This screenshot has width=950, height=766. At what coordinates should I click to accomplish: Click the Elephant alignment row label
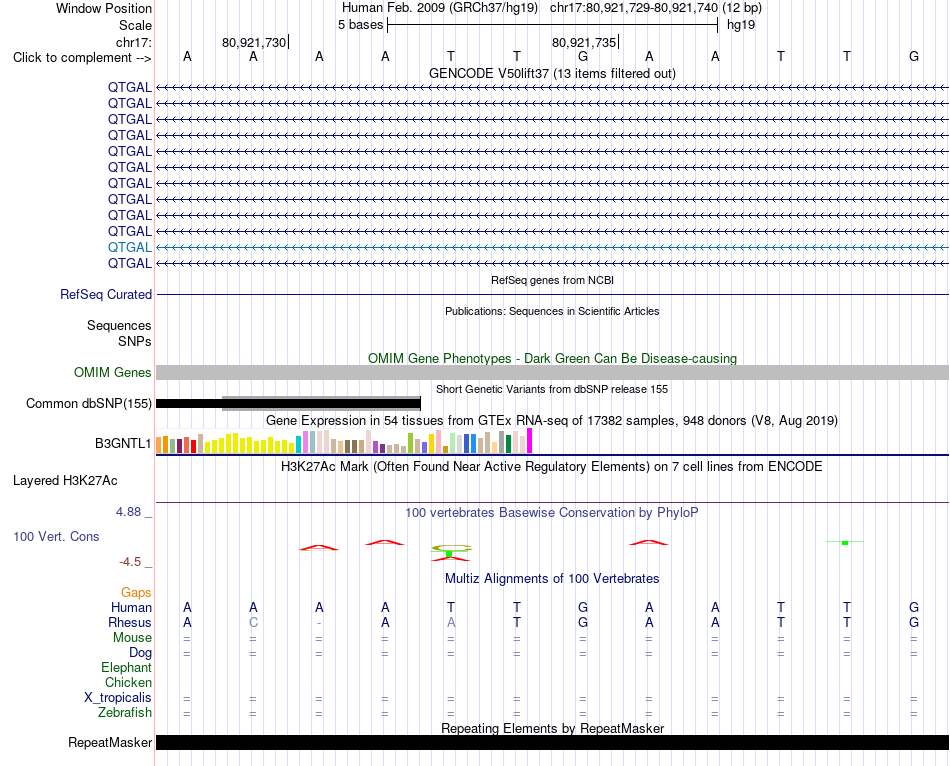pyautogui.click(x=127, y=667)
